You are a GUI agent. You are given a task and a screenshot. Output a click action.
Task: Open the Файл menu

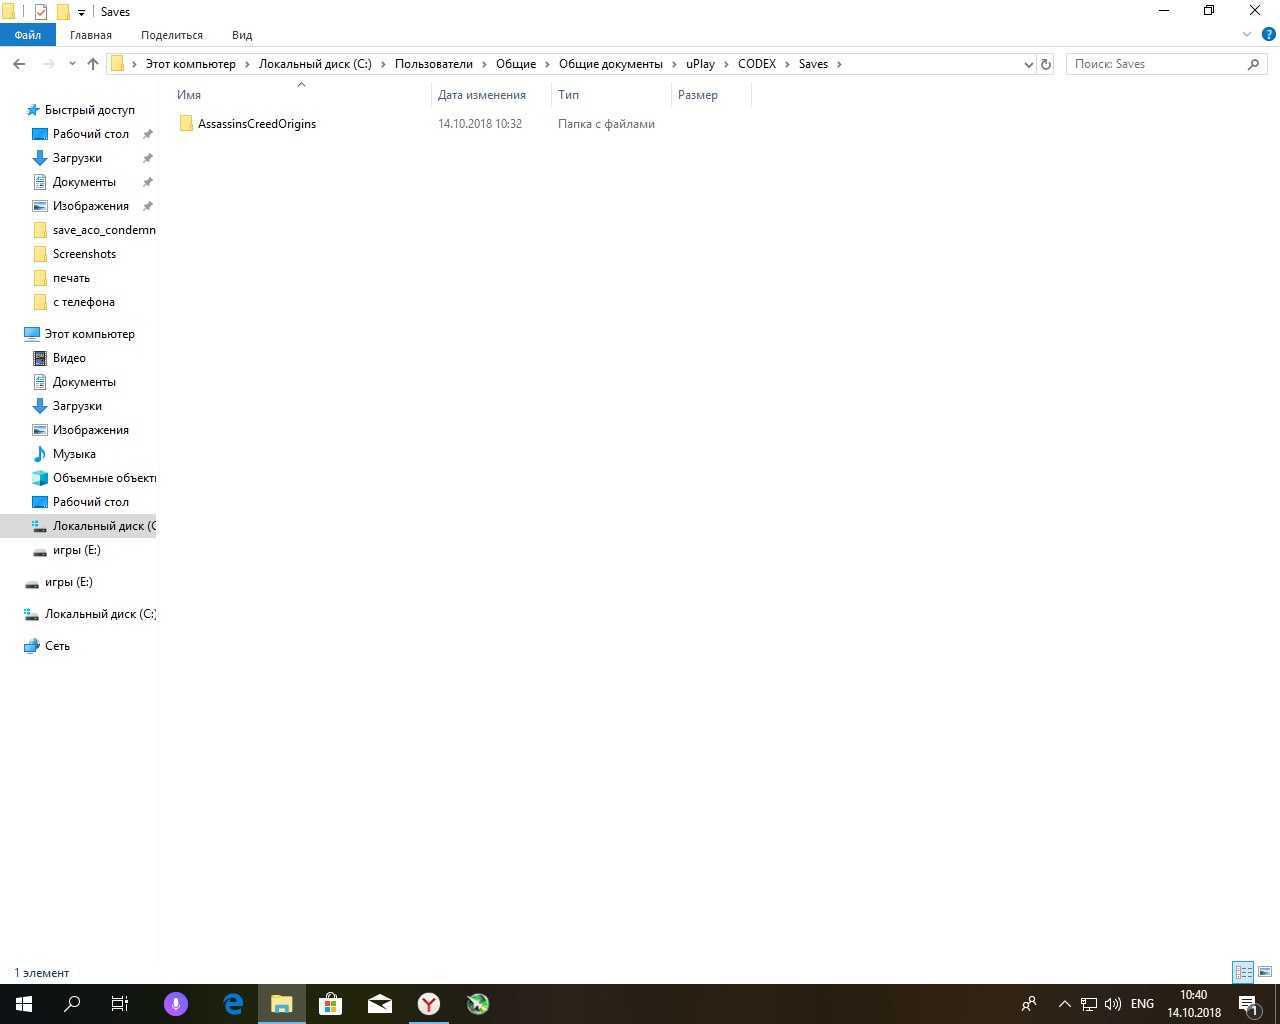[x=27, y=35]
